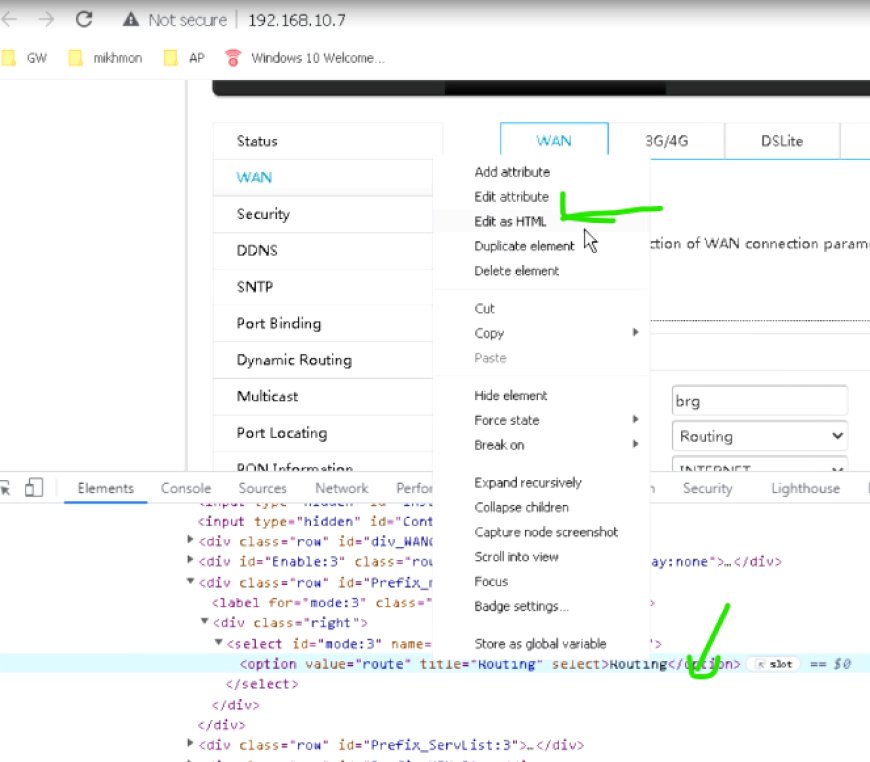The width and height of the screenshot is (870, 762).
Task: Select the input type="hidden" id="Cont line
Action: (315, 522)
